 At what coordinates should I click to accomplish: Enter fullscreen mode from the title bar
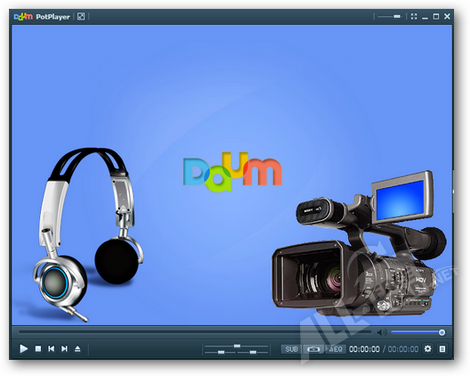414,16
